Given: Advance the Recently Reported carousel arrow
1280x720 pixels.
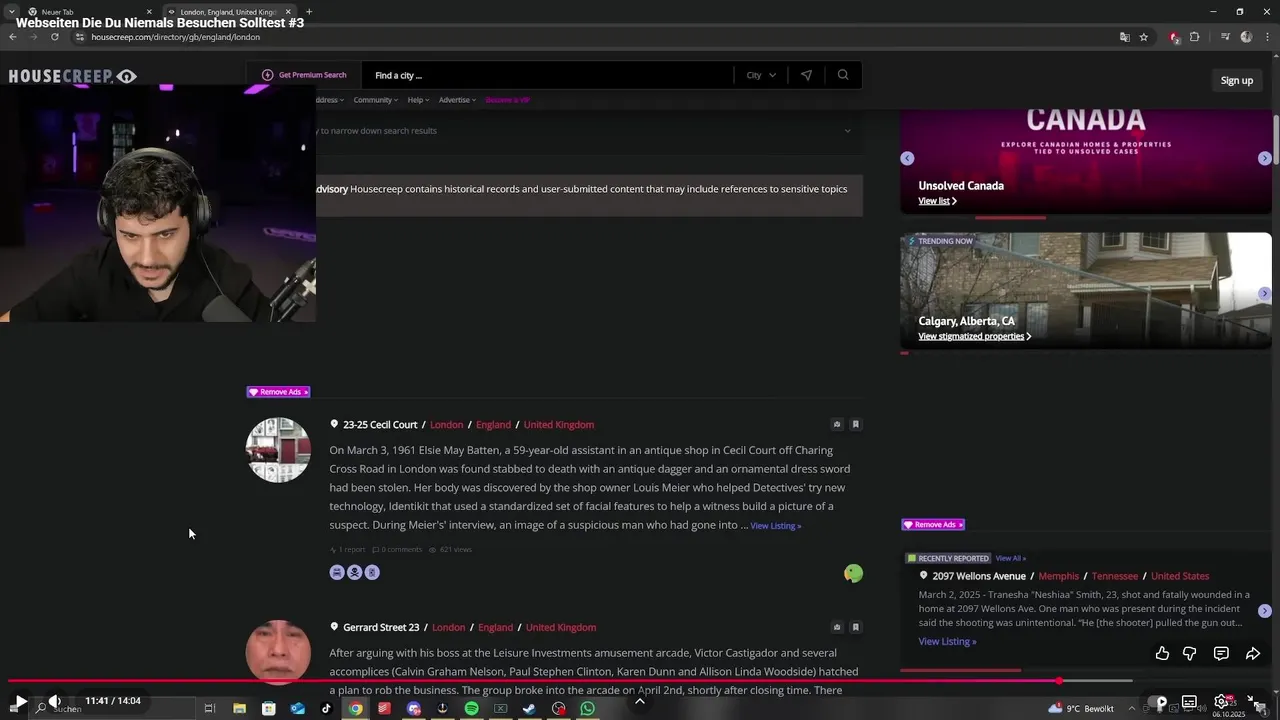Looking at the screenshot, I should [1264, 610].
